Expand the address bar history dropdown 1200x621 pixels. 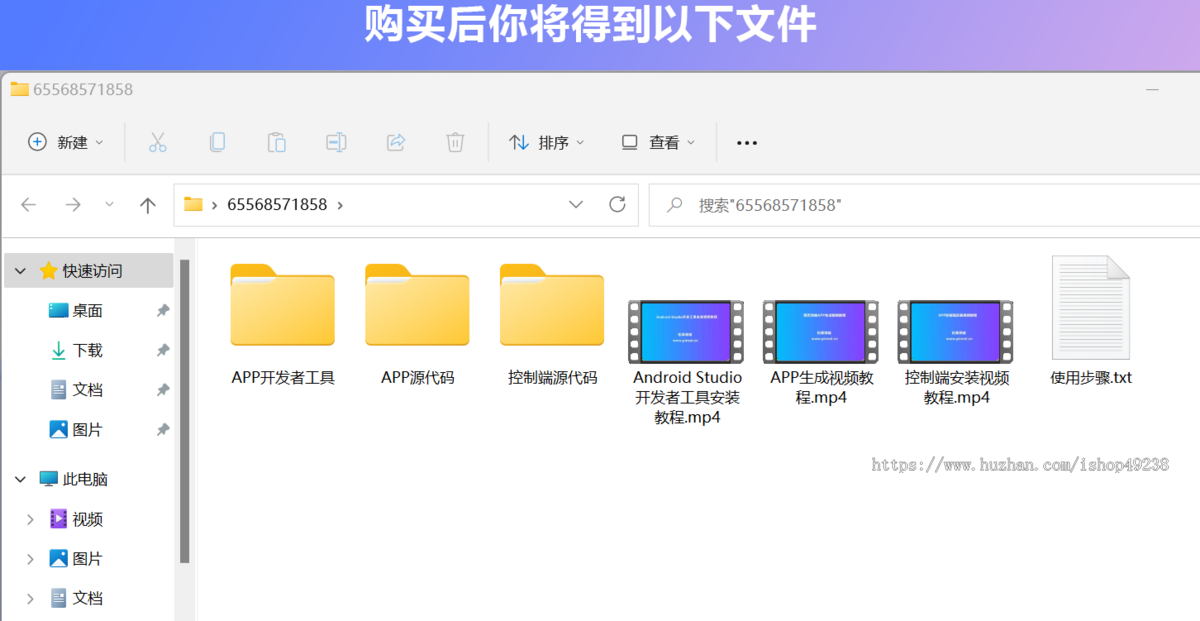pos(576,204)
